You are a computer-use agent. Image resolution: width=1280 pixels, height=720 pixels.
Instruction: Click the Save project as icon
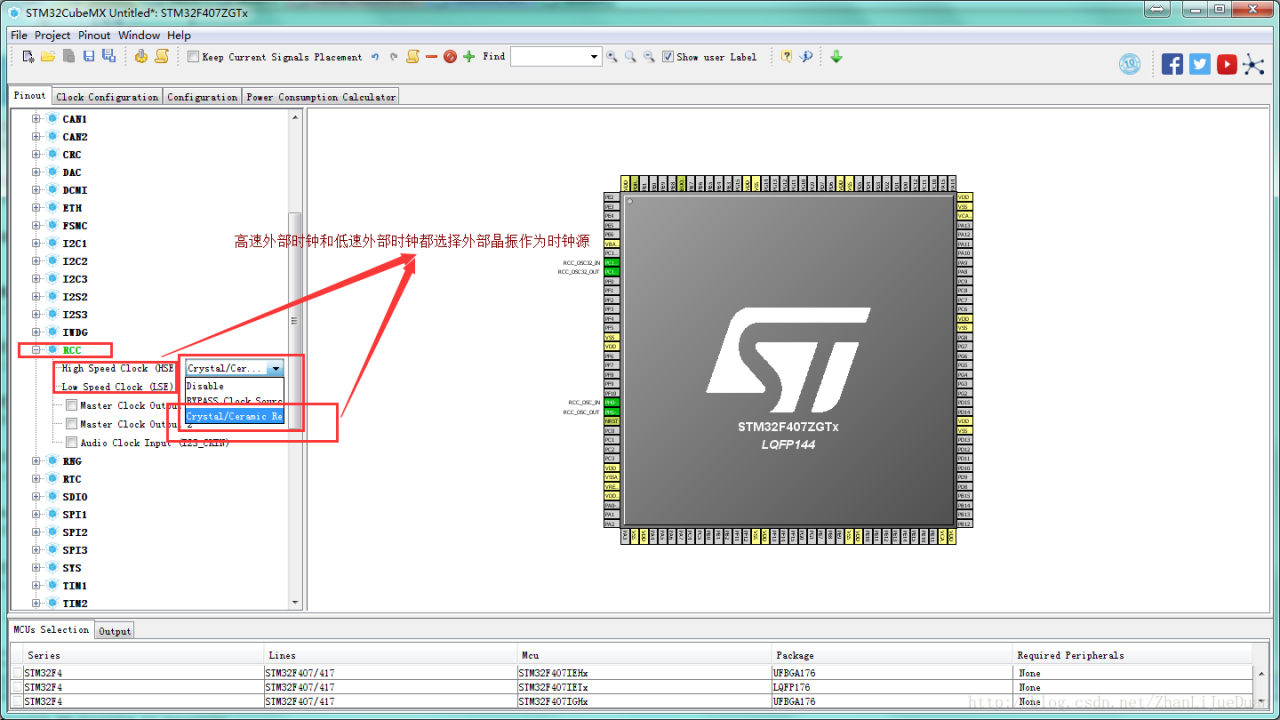(x=108, y=57)
